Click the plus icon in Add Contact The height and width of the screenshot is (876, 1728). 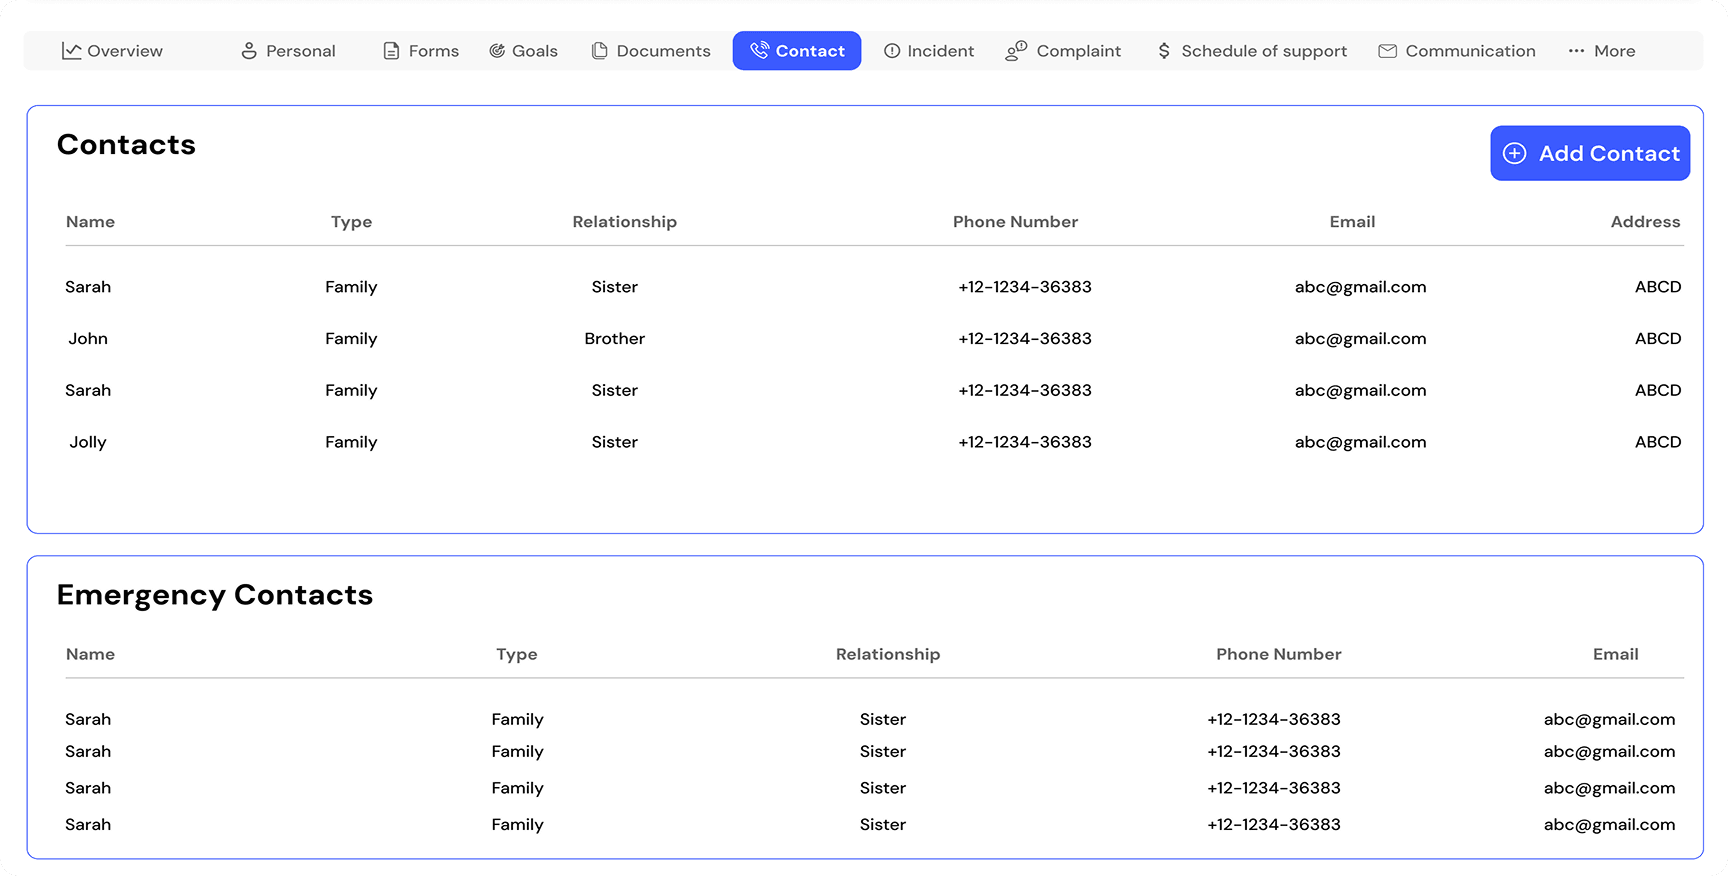coord(1515,153)
